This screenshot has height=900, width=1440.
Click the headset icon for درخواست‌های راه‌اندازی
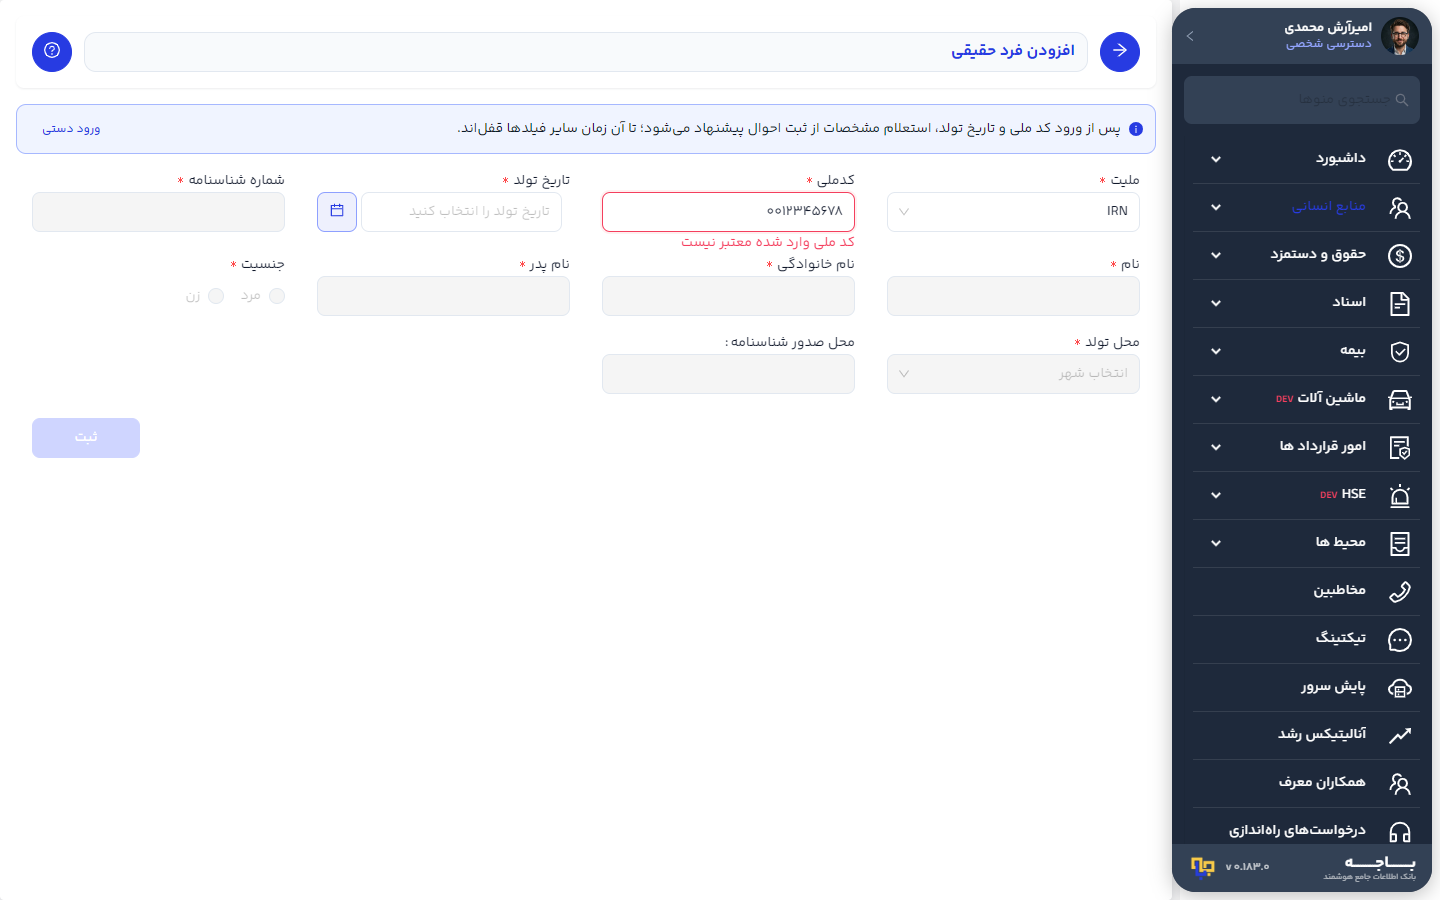click(x=1400, y=832)
